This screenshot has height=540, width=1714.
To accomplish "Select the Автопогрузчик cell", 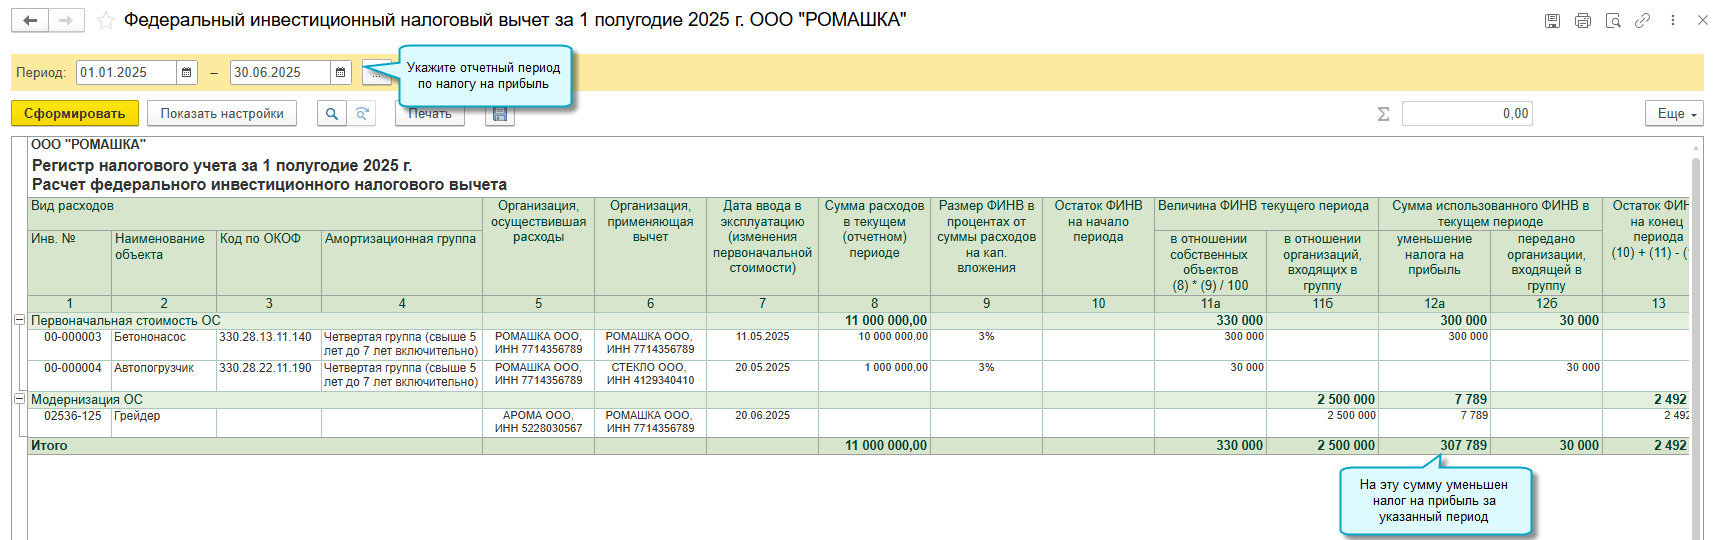I will coord(164,375).
